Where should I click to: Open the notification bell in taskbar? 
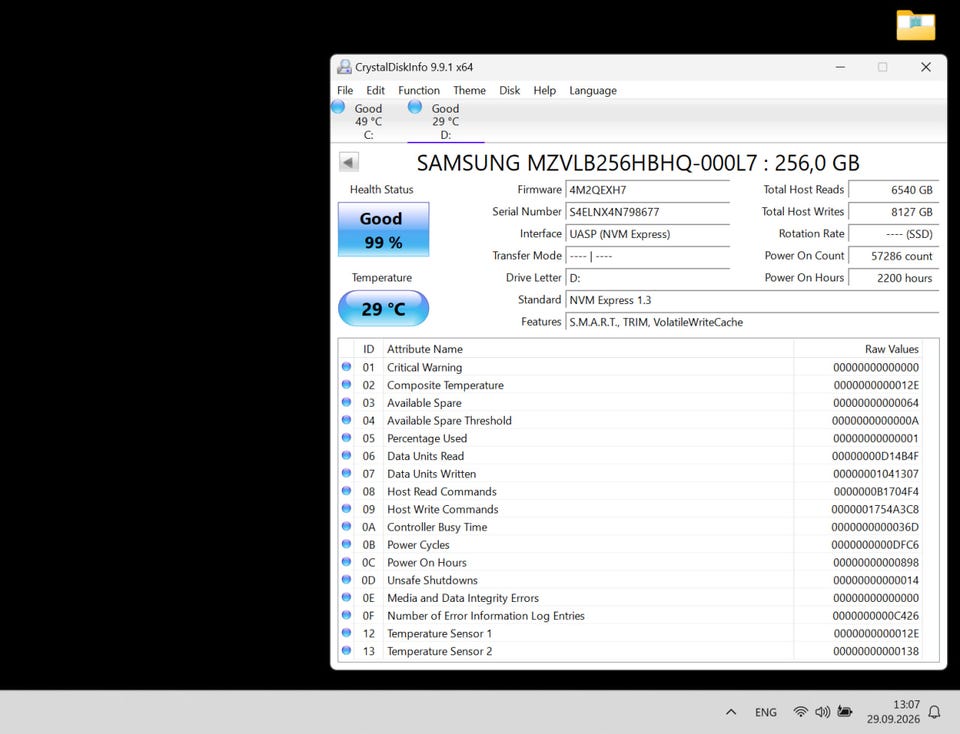(934, 712)
